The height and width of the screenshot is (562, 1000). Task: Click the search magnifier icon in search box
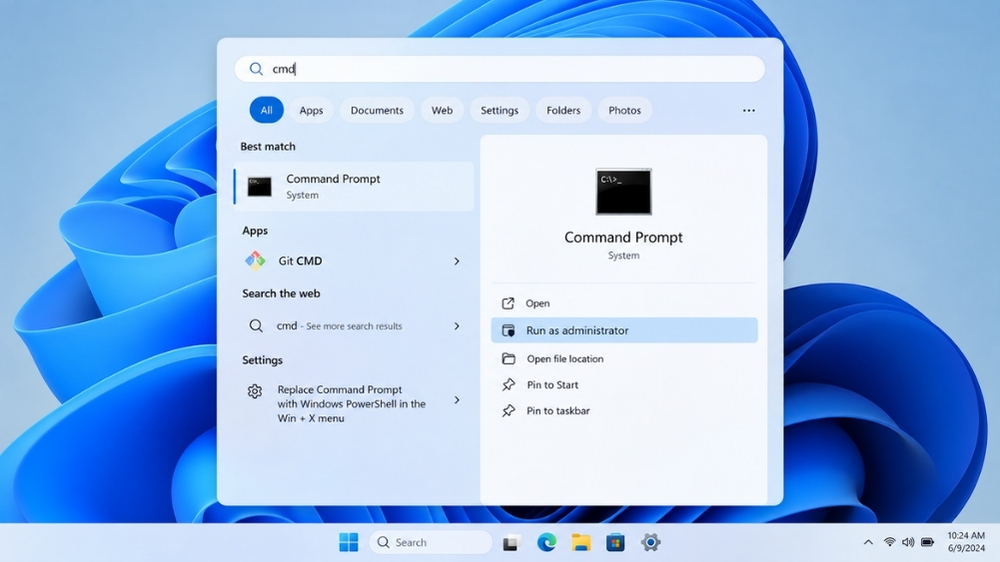coord(256,69)
